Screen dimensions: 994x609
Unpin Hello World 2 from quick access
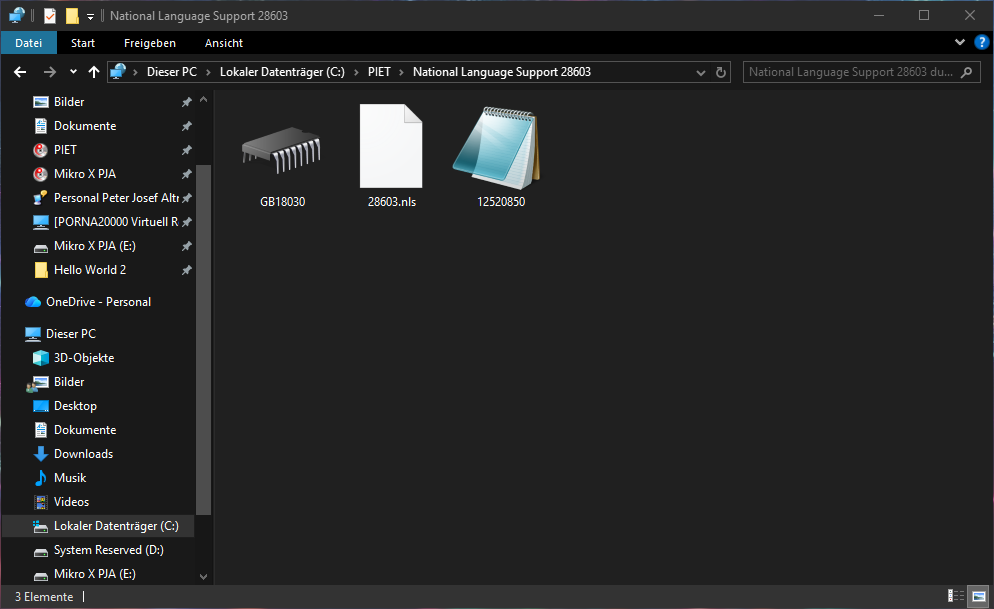[x=186, y=270]
